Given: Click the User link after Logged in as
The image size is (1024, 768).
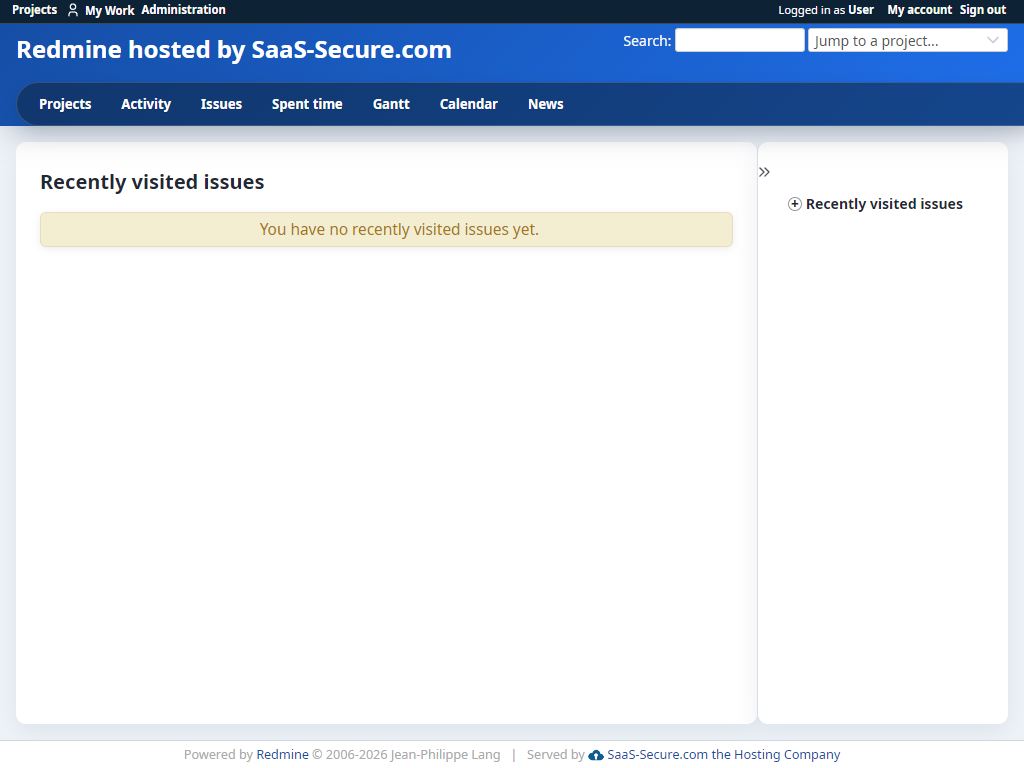Looking at the screenshot, I should coord(861,10).
